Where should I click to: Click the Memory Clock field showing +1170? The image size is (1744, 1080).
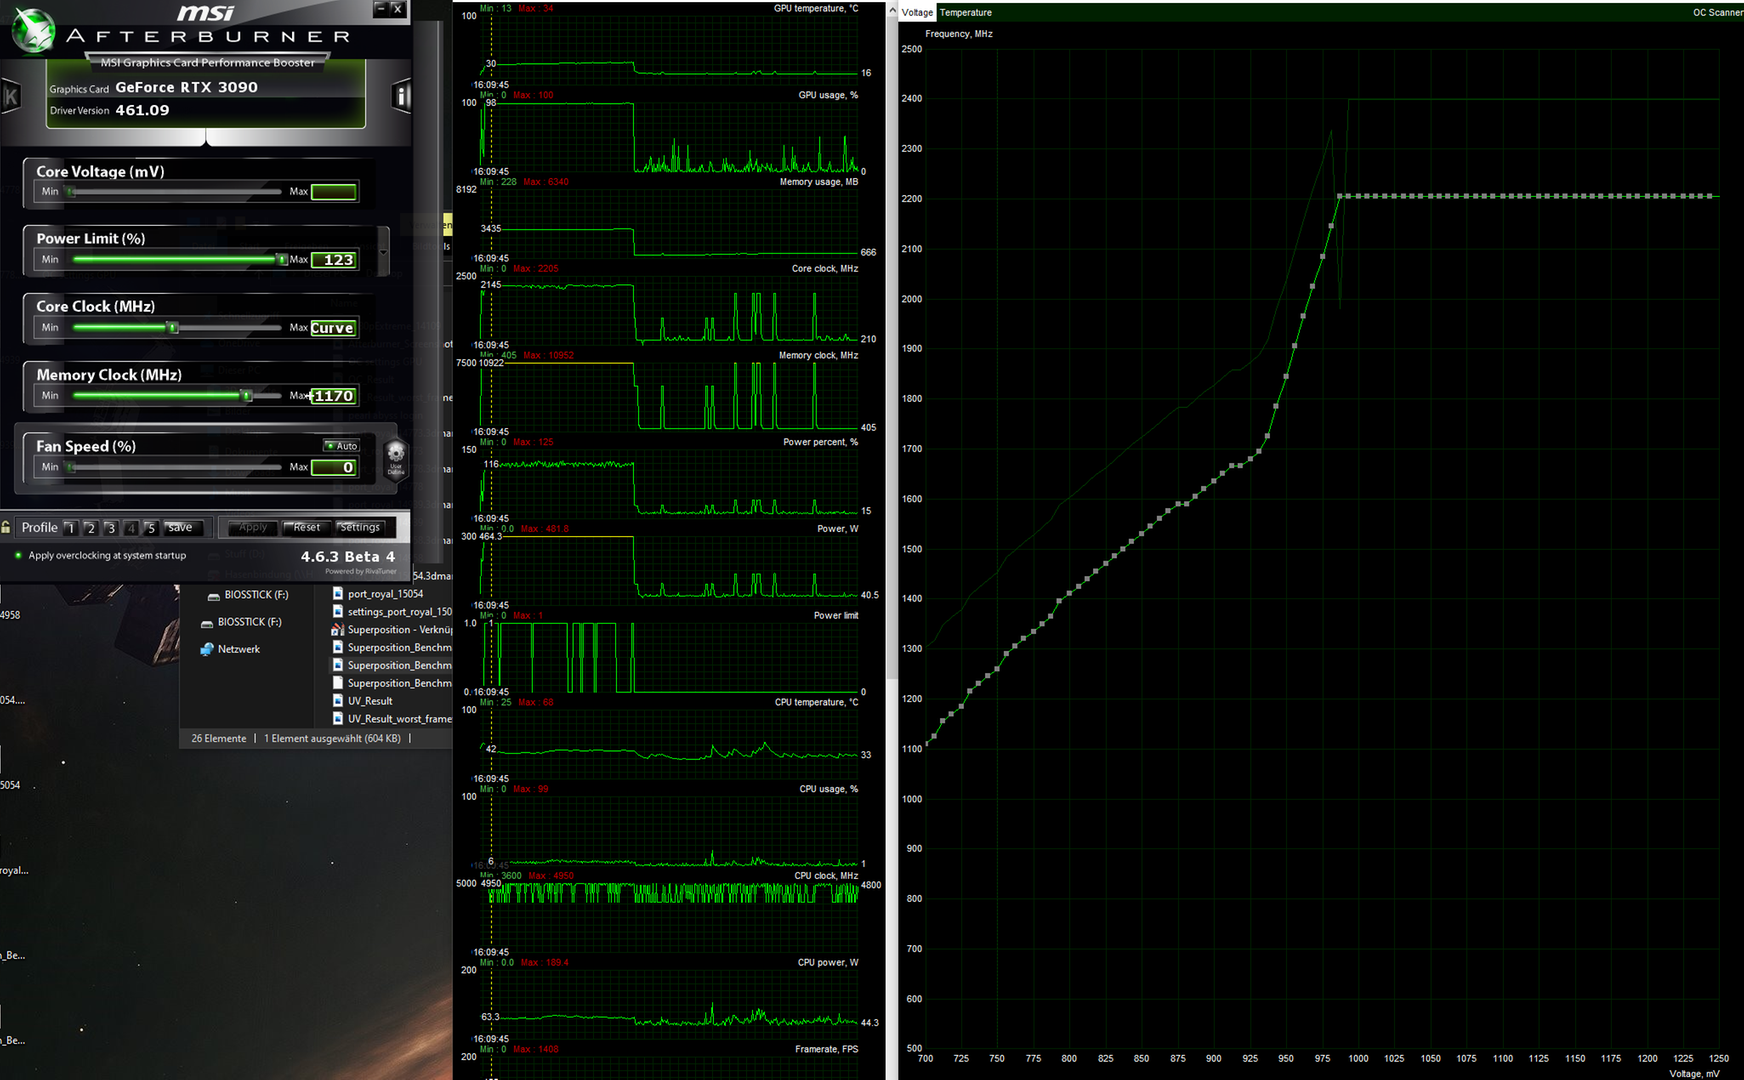tap(334, 396)
